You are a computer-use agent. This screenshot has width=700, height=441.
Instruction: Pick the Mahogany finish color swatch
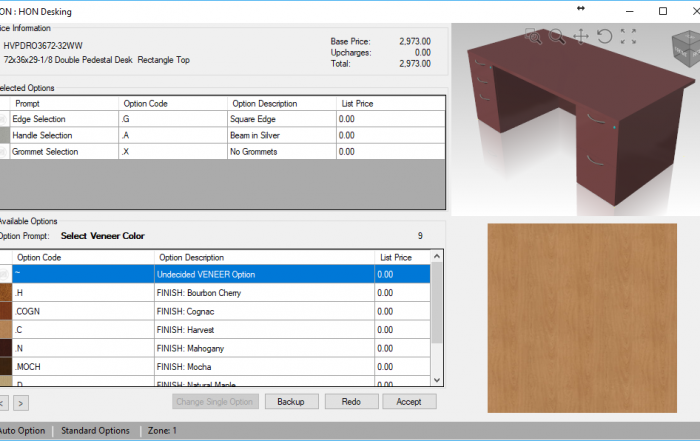pos(6,348)
